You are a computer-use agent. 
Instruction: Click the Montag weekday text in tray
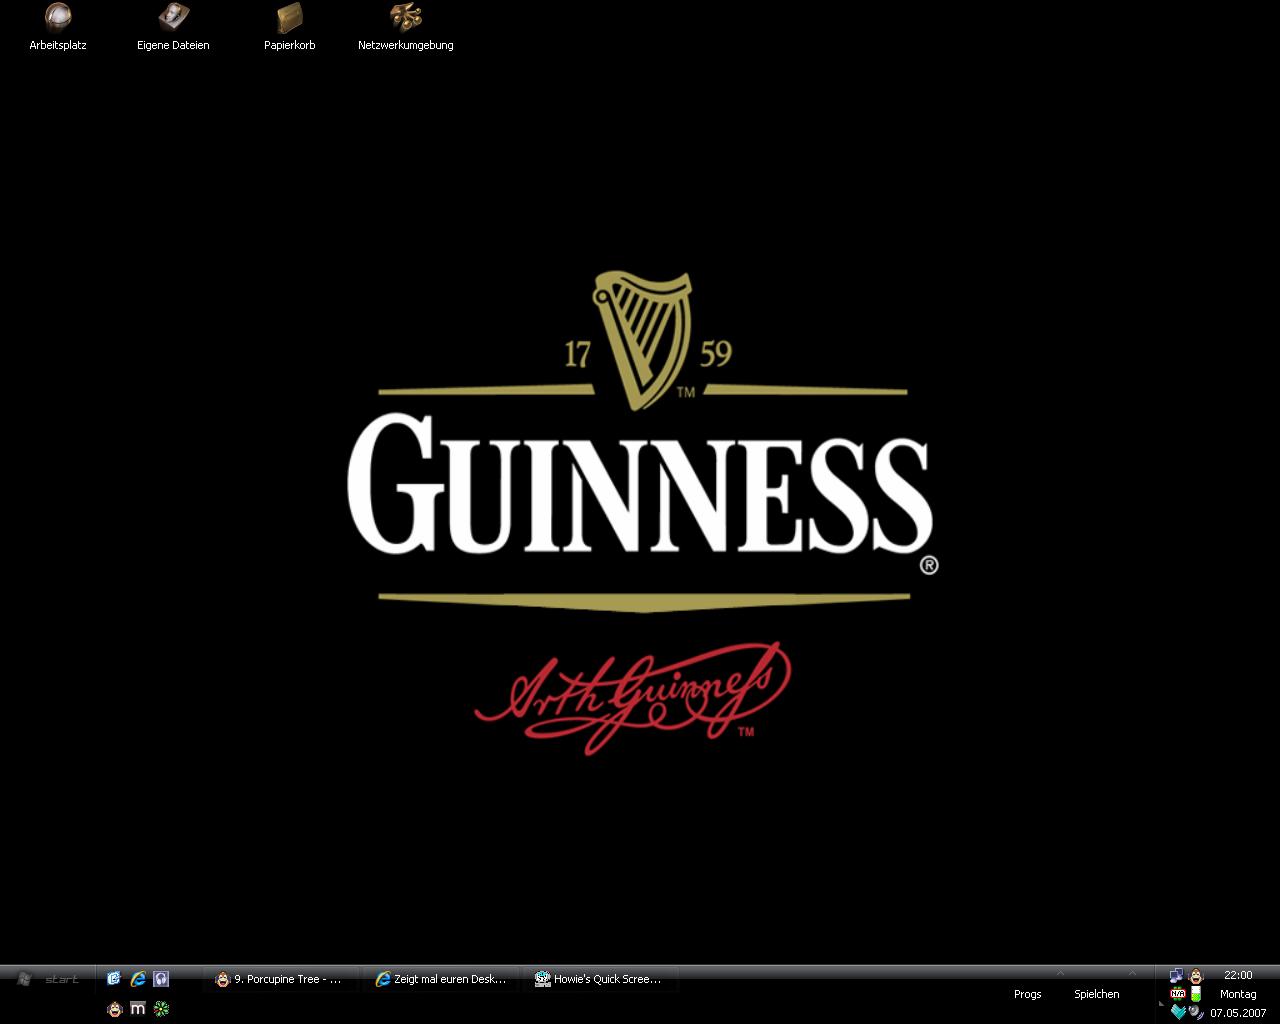click(1238, 994)
